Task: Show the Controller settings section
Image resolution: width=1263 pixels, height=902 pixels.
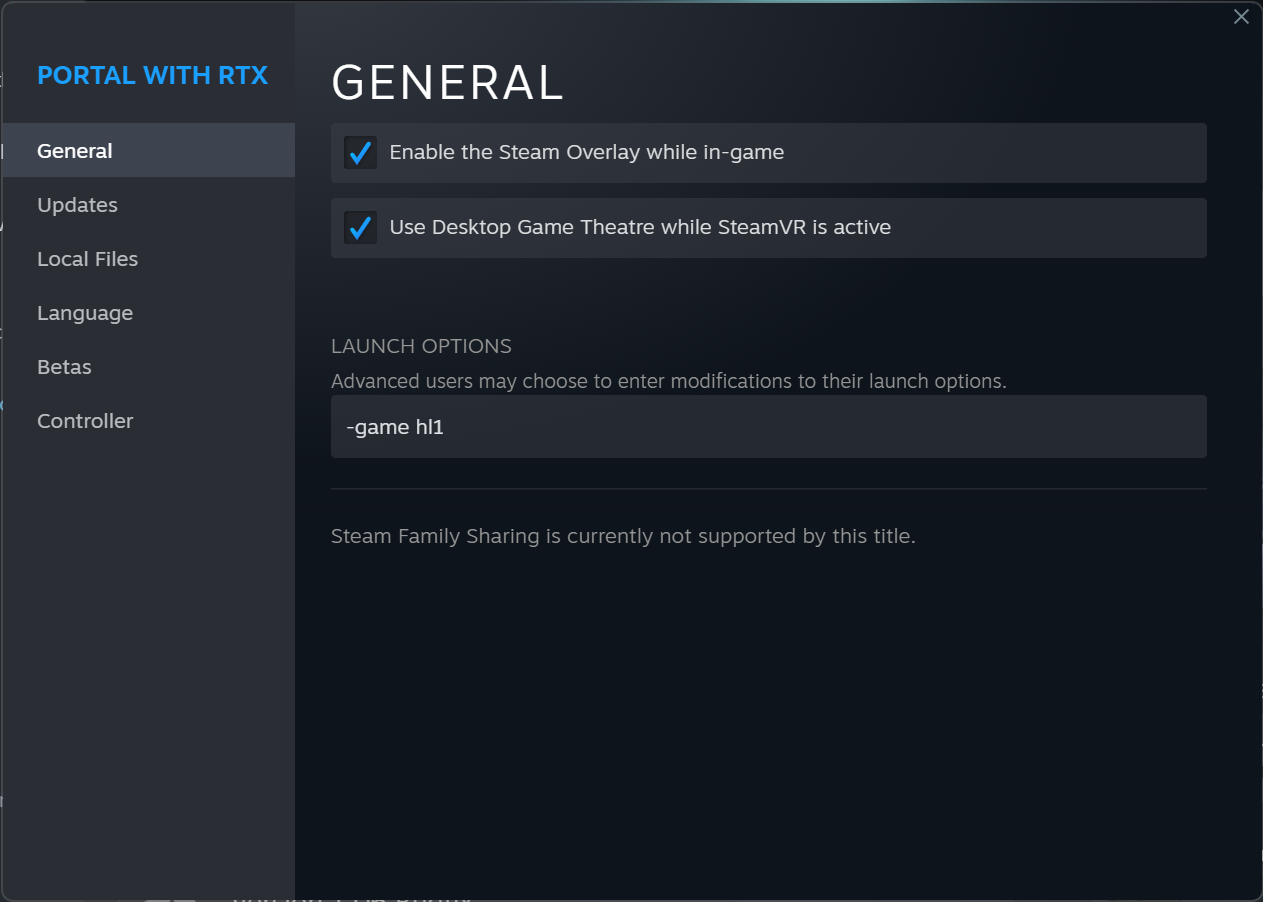Action: pyautogui.click(x=85, y=421)
